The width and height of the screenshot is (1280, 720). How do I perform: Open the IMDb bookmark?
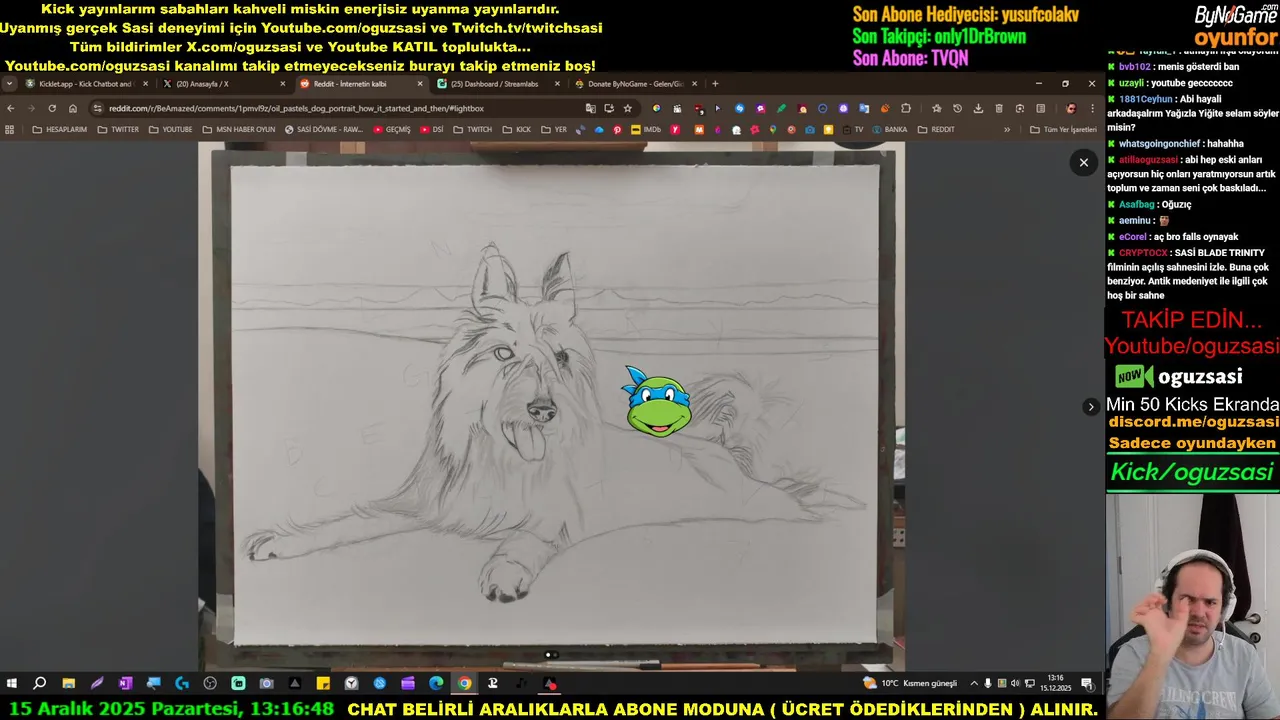tap(646, 129)
